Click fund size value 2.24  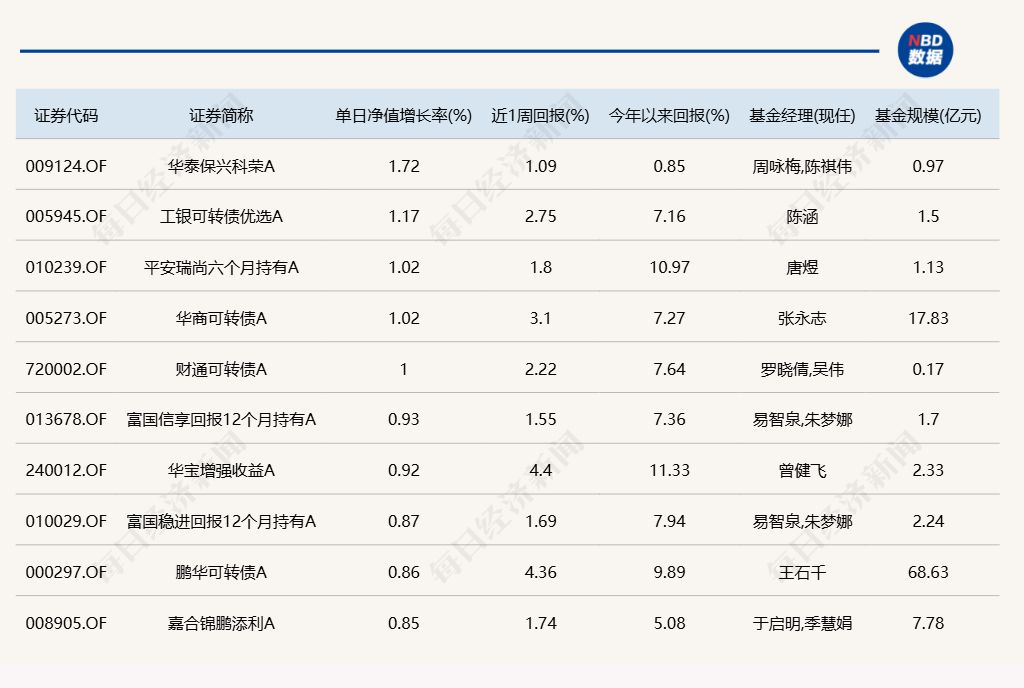click(928, 522)
